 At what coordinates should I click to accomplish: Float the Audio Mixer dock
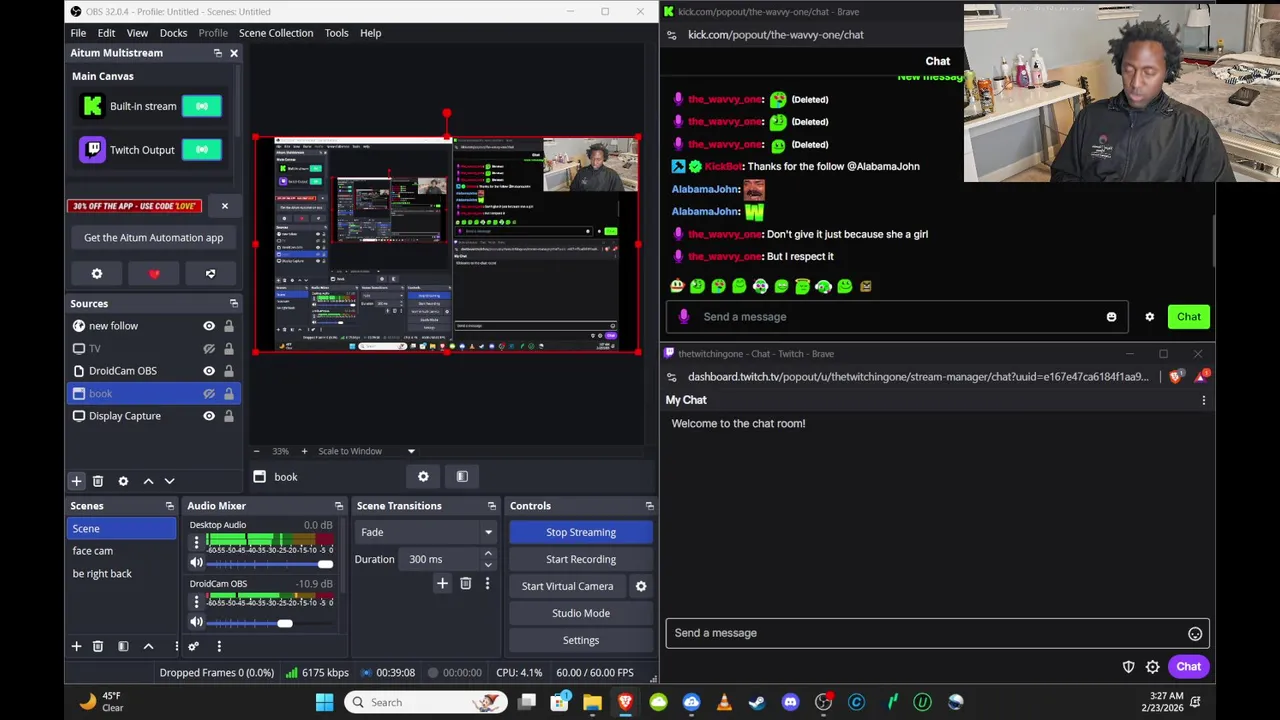click(338, 506)
